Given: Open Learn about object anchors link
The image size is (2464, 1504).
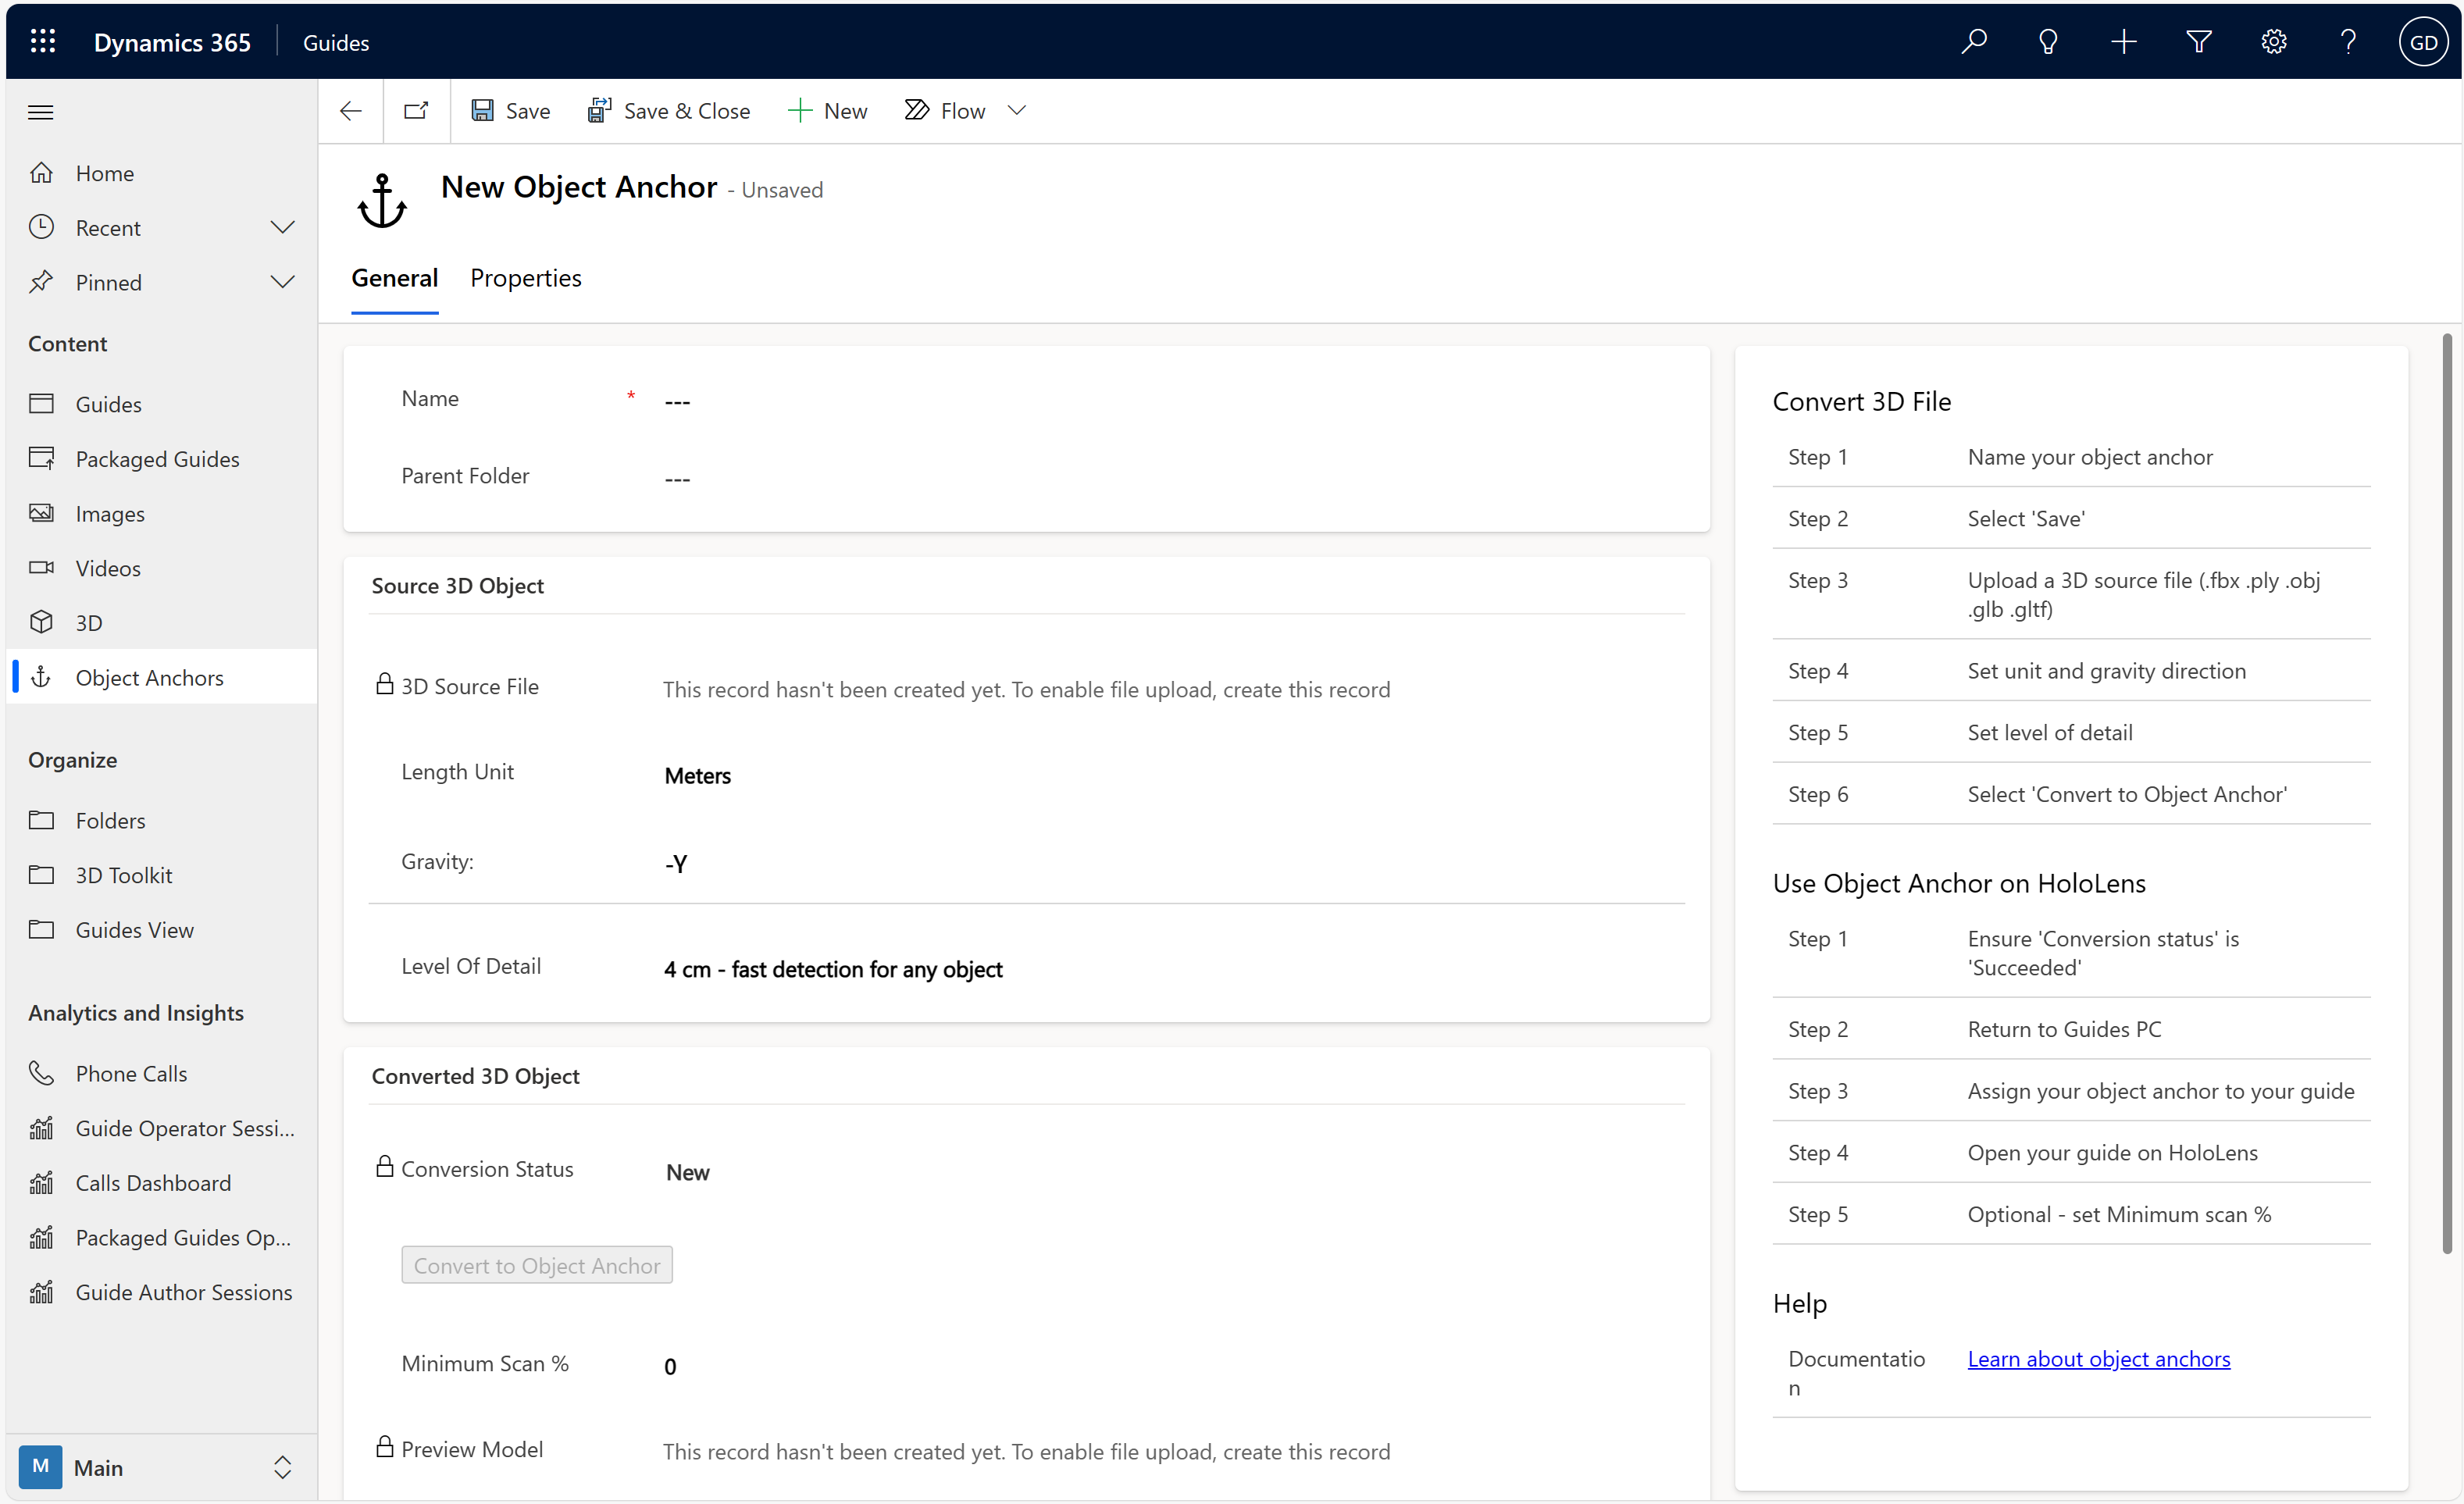Looking at the screenshot, I should click(x=2098, y=1358).
